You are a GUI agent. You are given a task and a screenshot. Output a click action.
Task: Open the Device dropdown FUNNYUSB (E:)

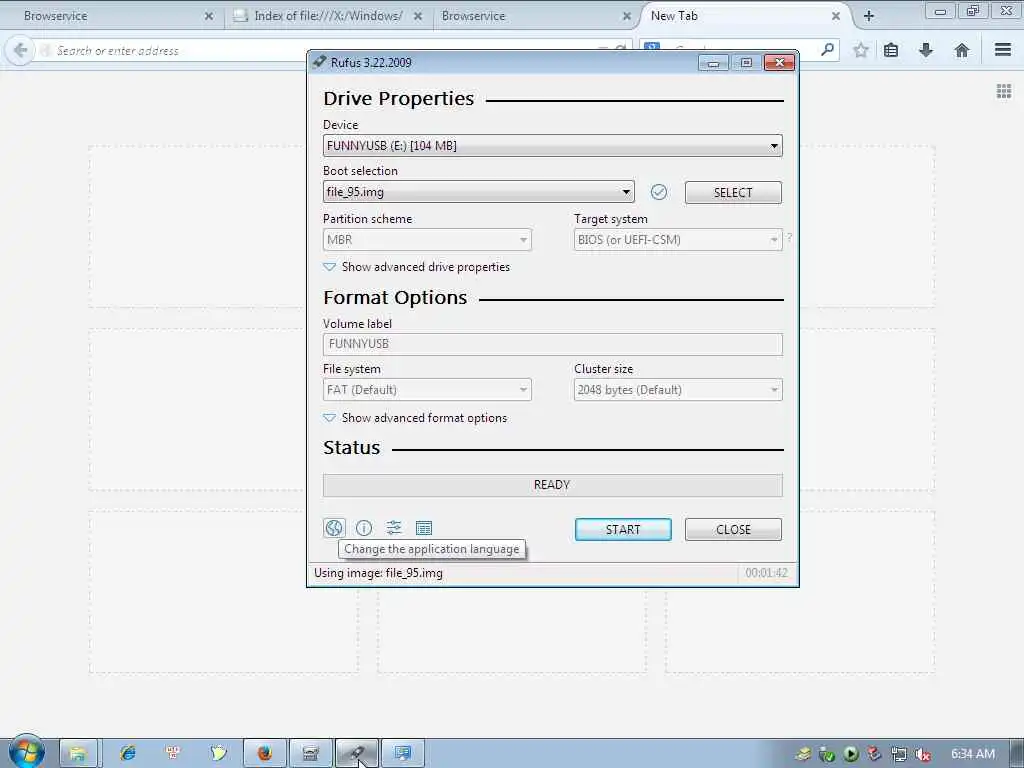(552, 146)
